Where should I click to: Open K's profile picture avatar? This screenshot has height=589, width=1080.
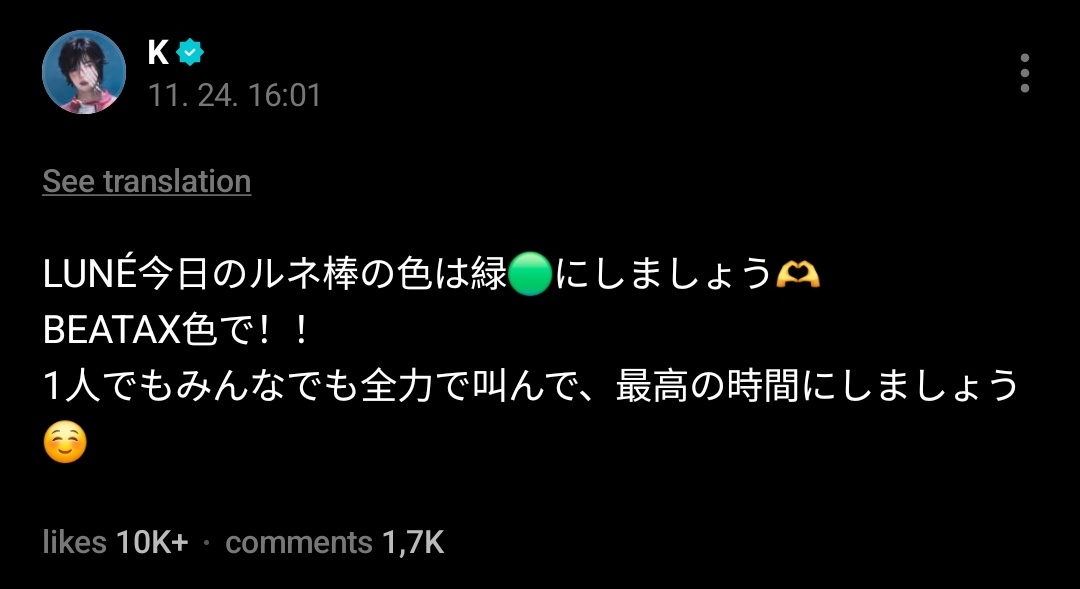click(84, 72)
